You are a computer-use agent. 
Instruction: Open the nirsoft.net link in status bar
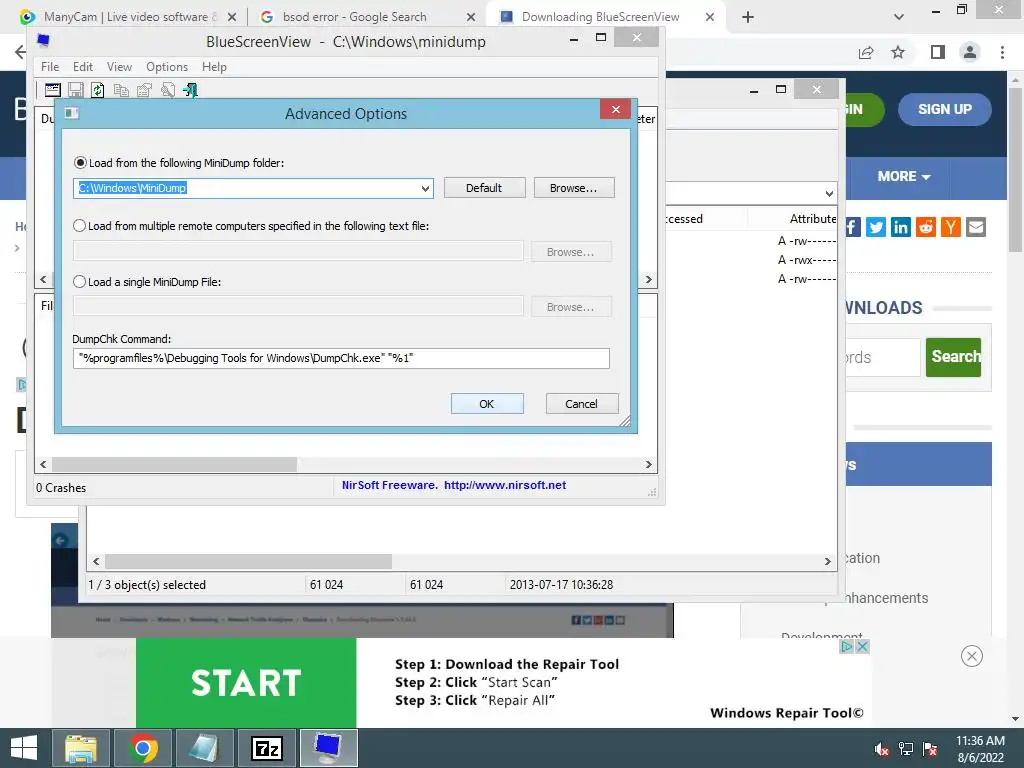point(505,485)
